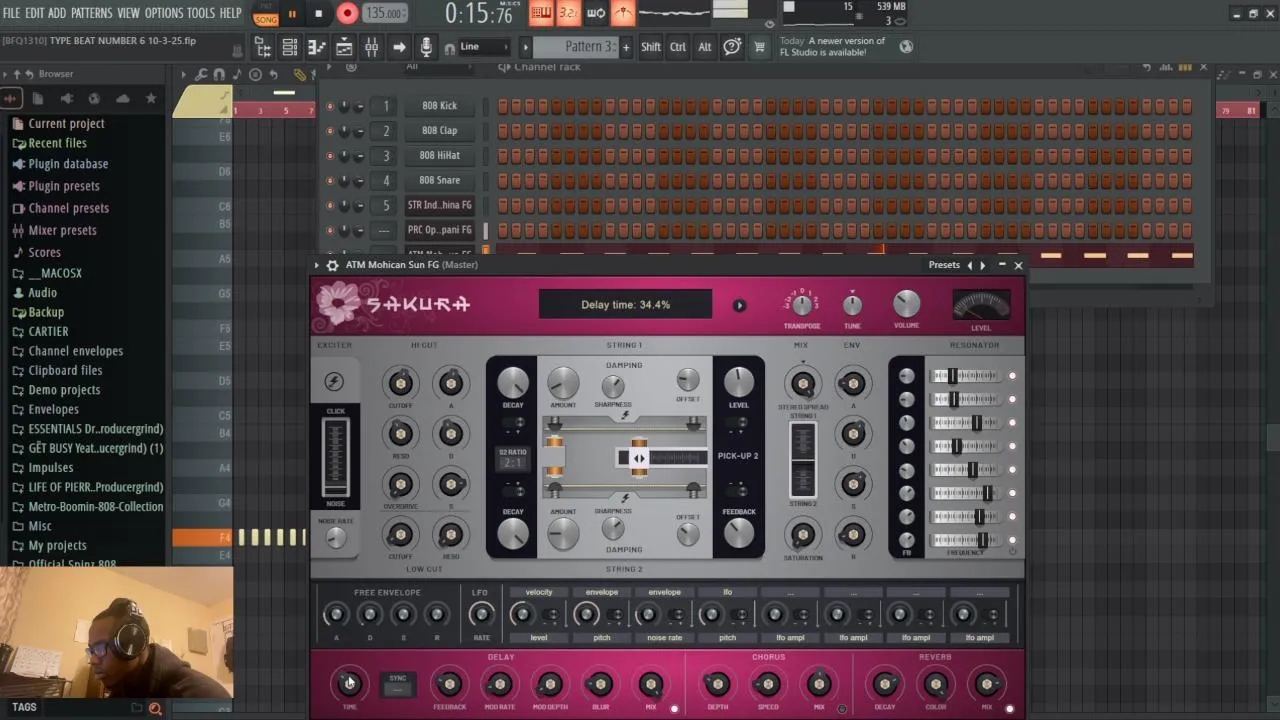Toggle the Delay effect on/off LED
The height and width of the screenshot is (720, 1280).
click(x=674, y=709)
